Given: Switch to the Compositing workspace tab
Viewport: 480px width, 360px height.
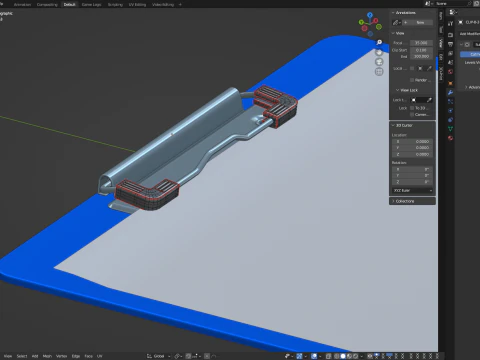Looking at the screenshot, I should (47, 5).
